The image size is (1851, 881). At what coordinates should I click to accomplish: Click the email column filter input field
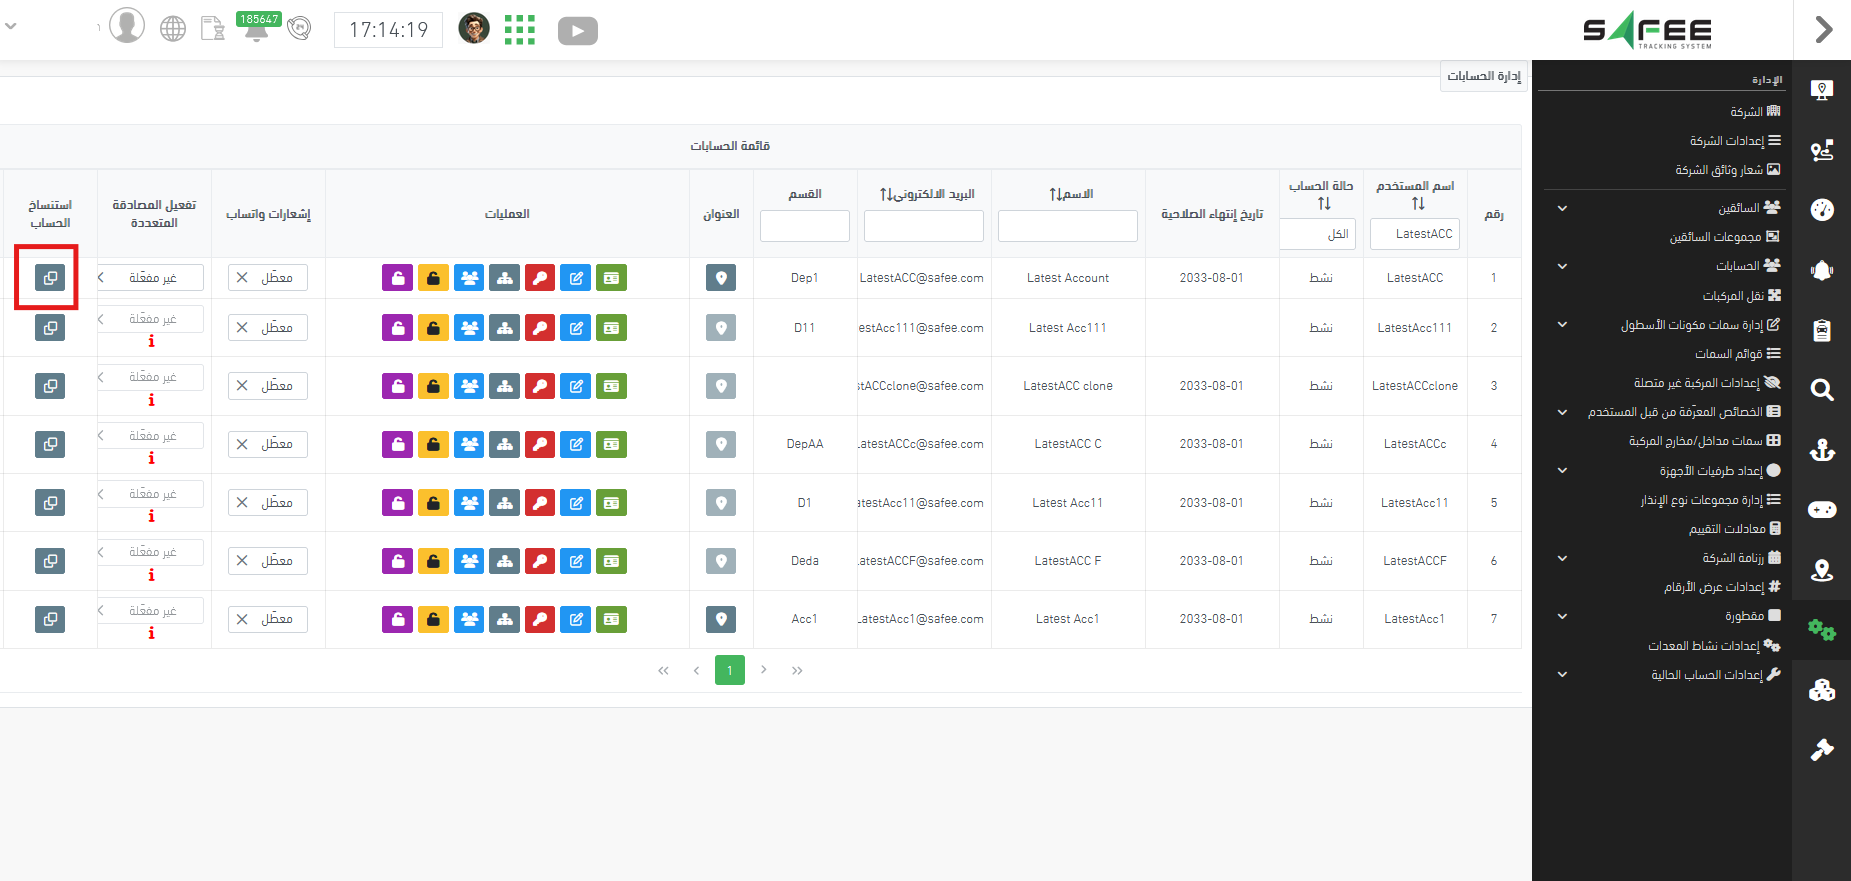tap(923, 226)
